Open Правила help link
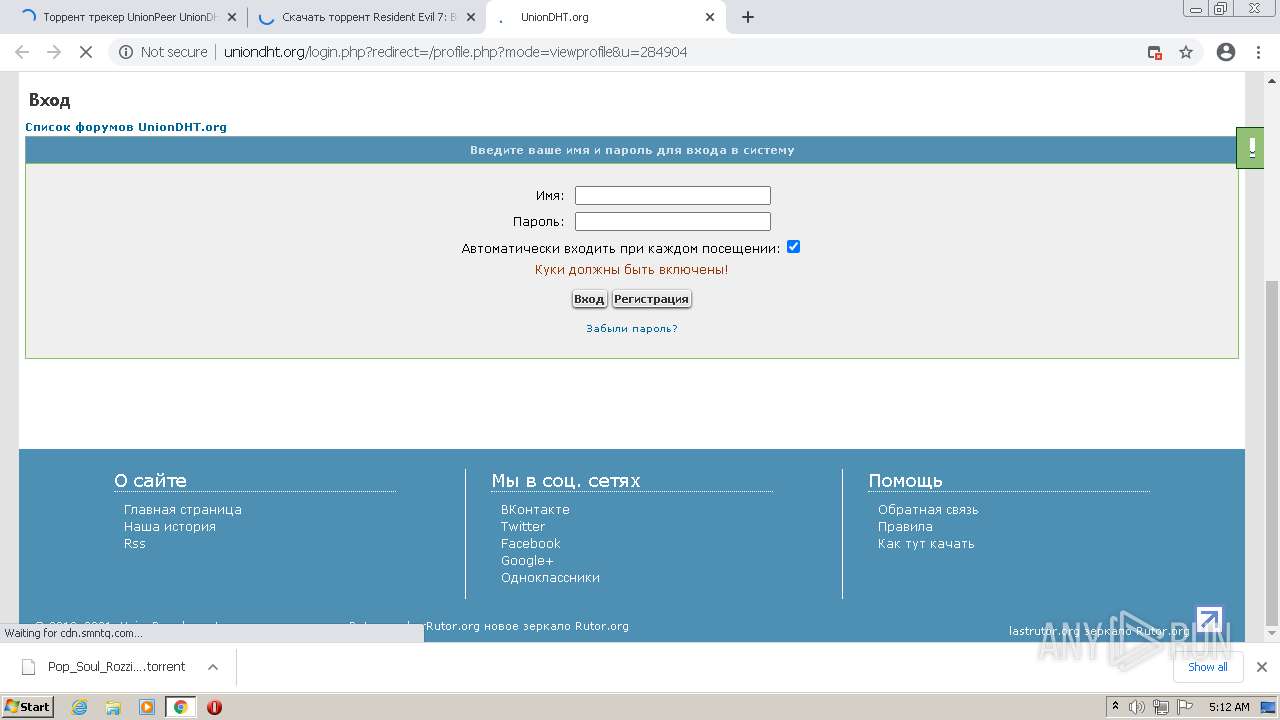This screenshot has width=1280, height=720. tap(905, 527)
